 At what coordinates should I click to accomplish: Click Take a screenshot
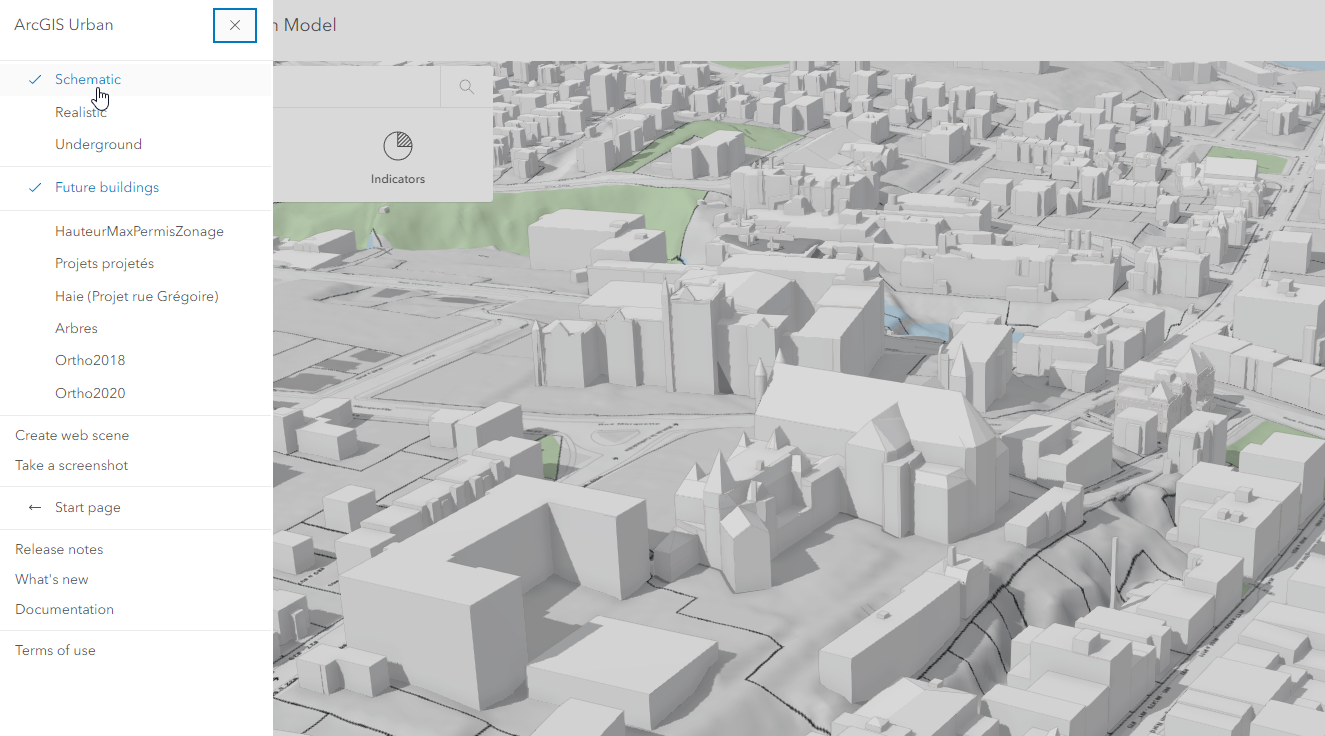coord(70,465)
